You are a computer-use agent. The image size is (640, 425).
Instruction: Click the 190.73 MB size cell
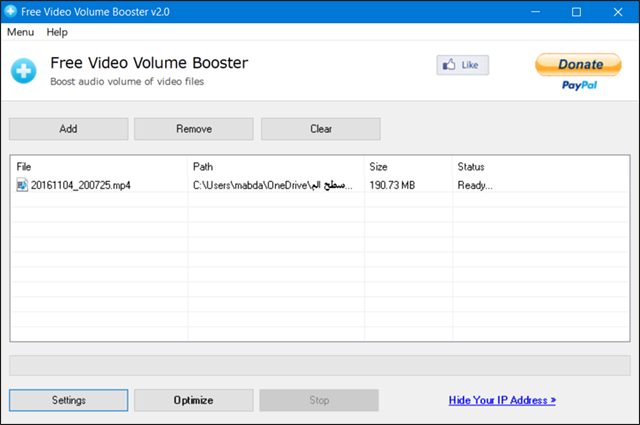pyautogui.click(x=392, y=185)
